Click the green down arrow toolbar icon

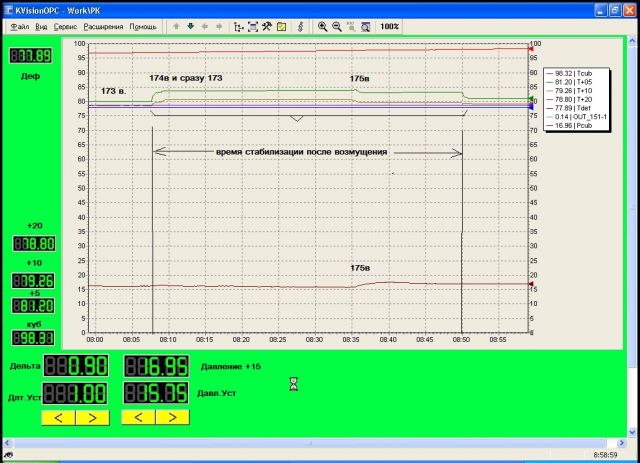tap(191, 26)
